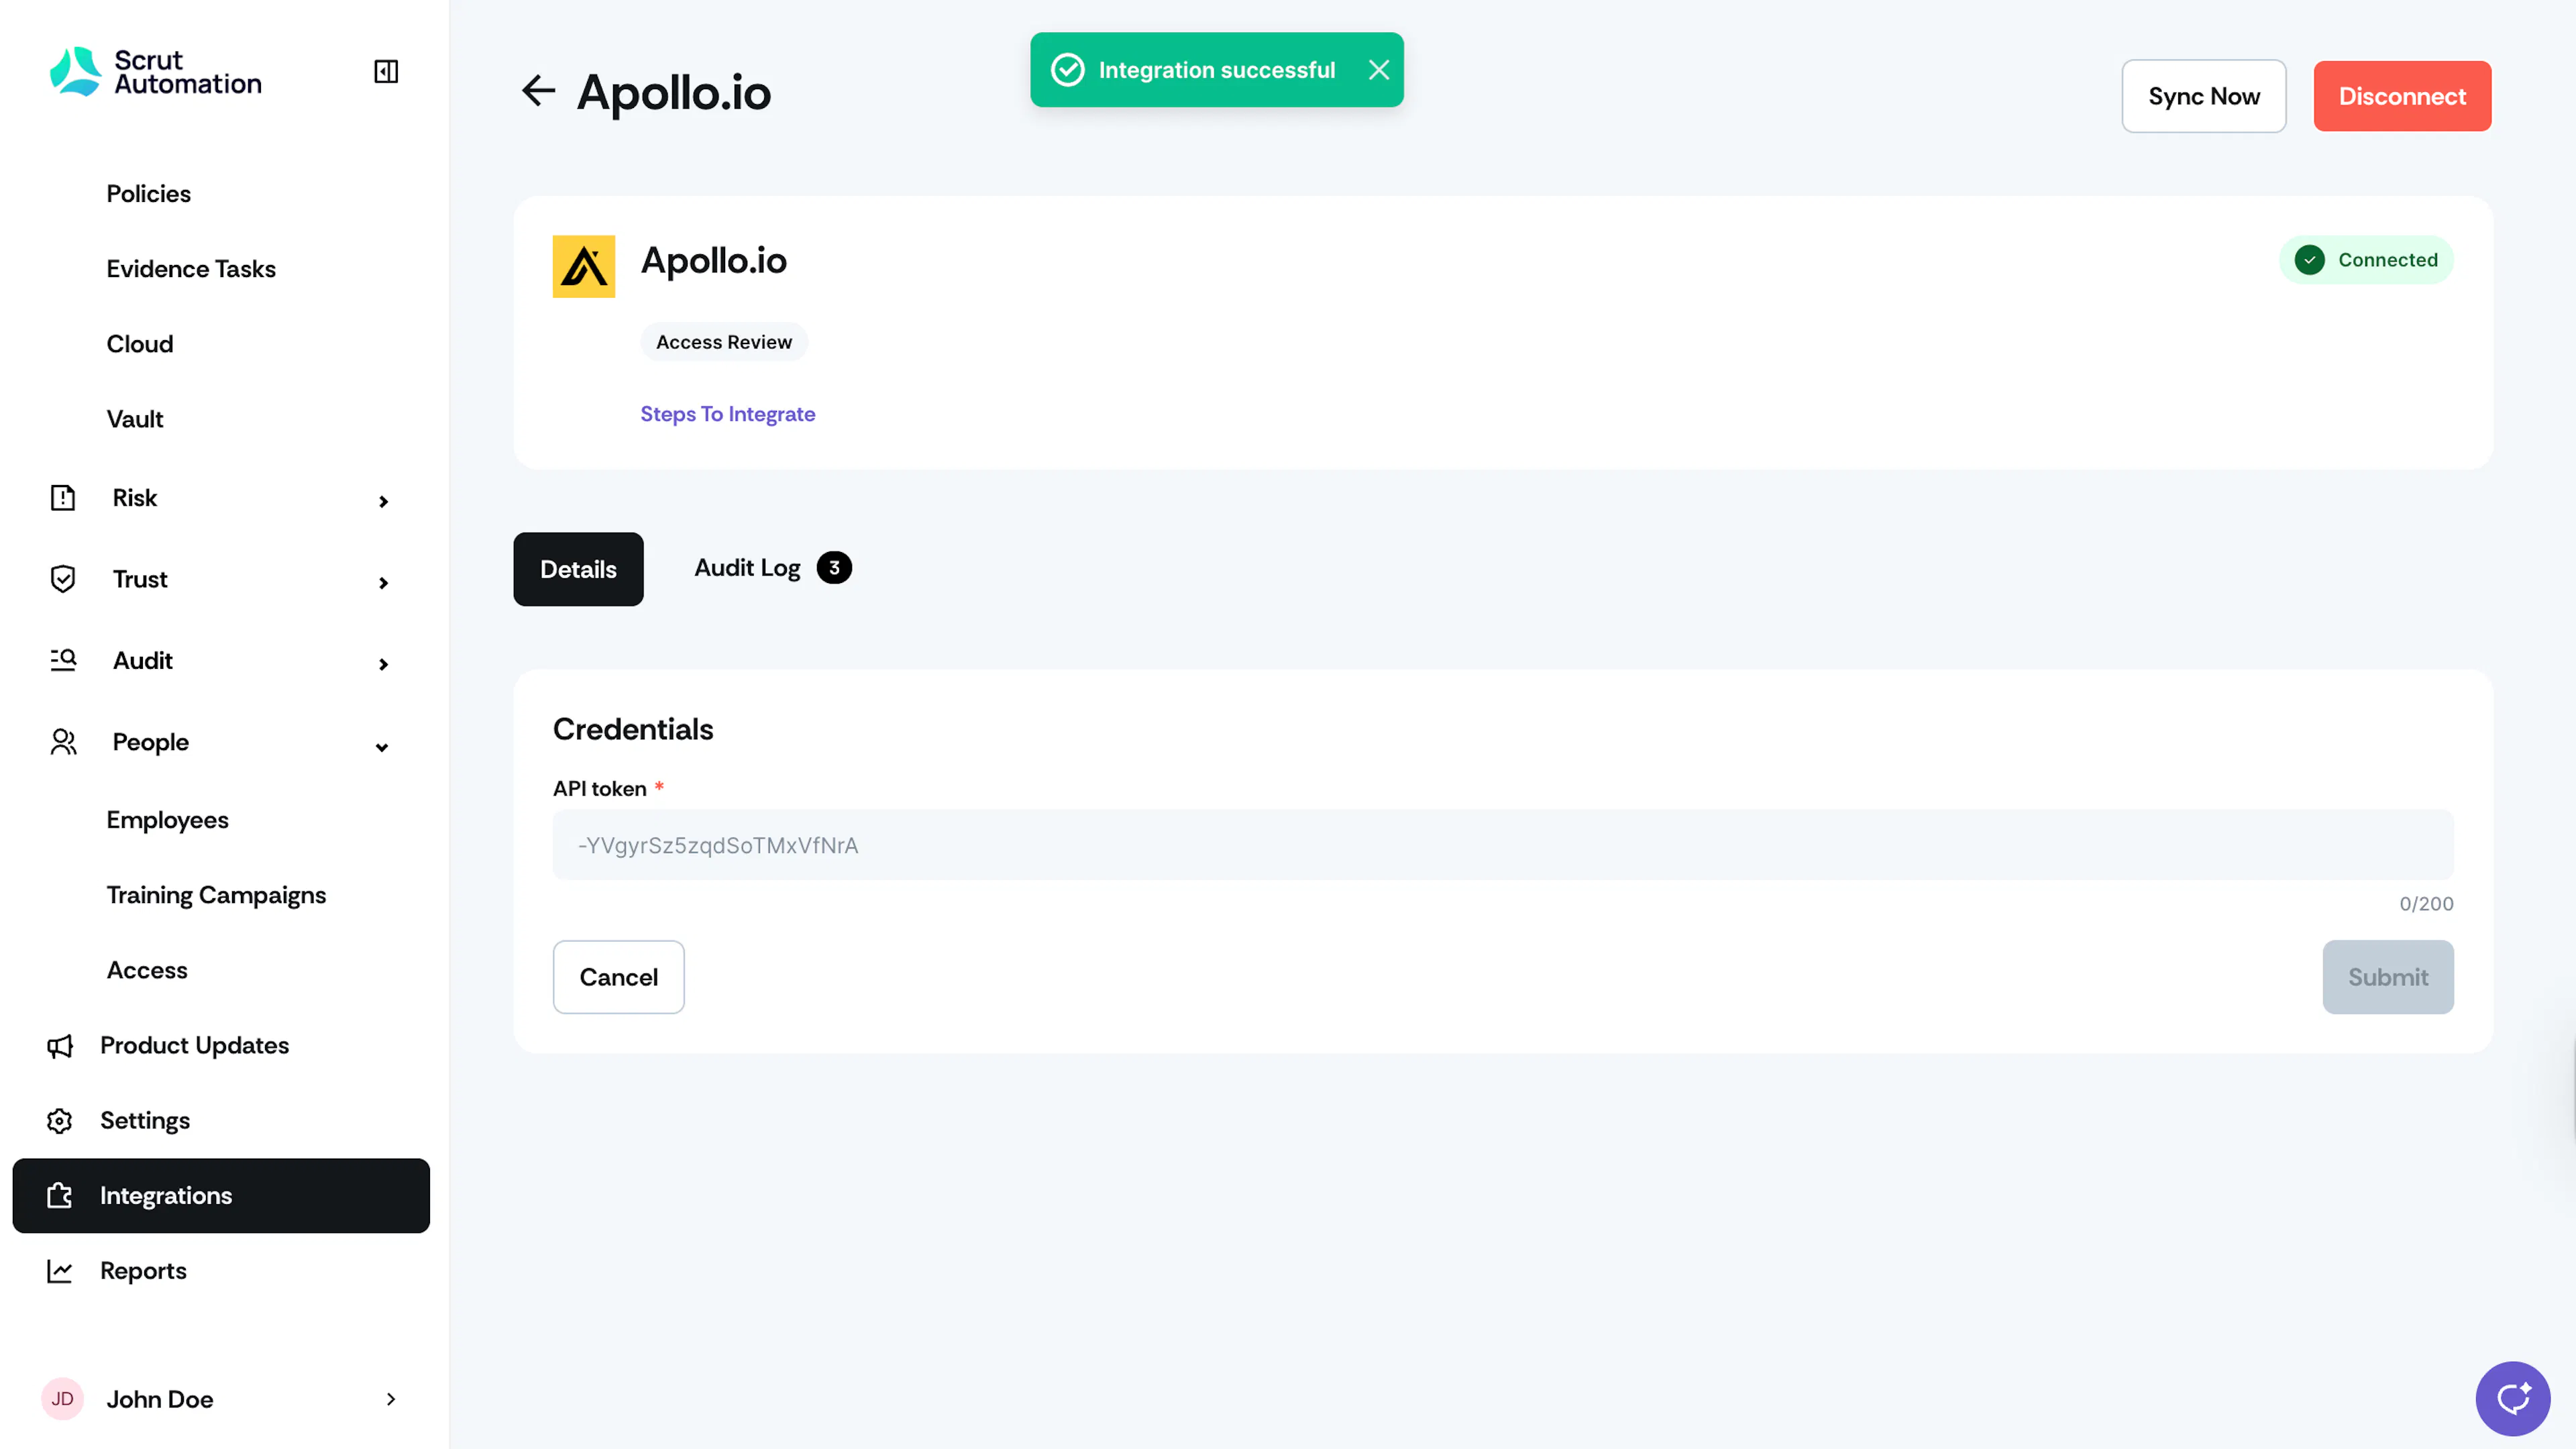This screenshot has height=1449, width=2576.
Task: Click the Sync Now button
Action: click(x=2204, y=96)
